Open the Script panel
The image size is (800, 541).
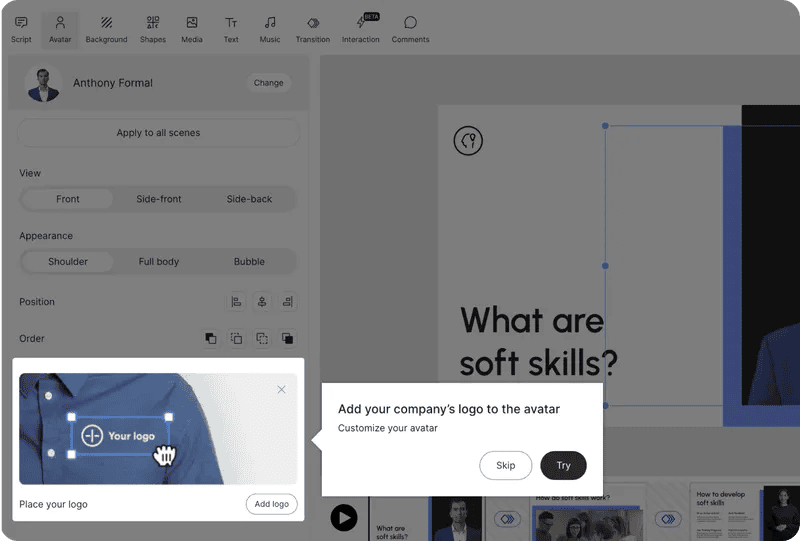[x=21, y=29]
